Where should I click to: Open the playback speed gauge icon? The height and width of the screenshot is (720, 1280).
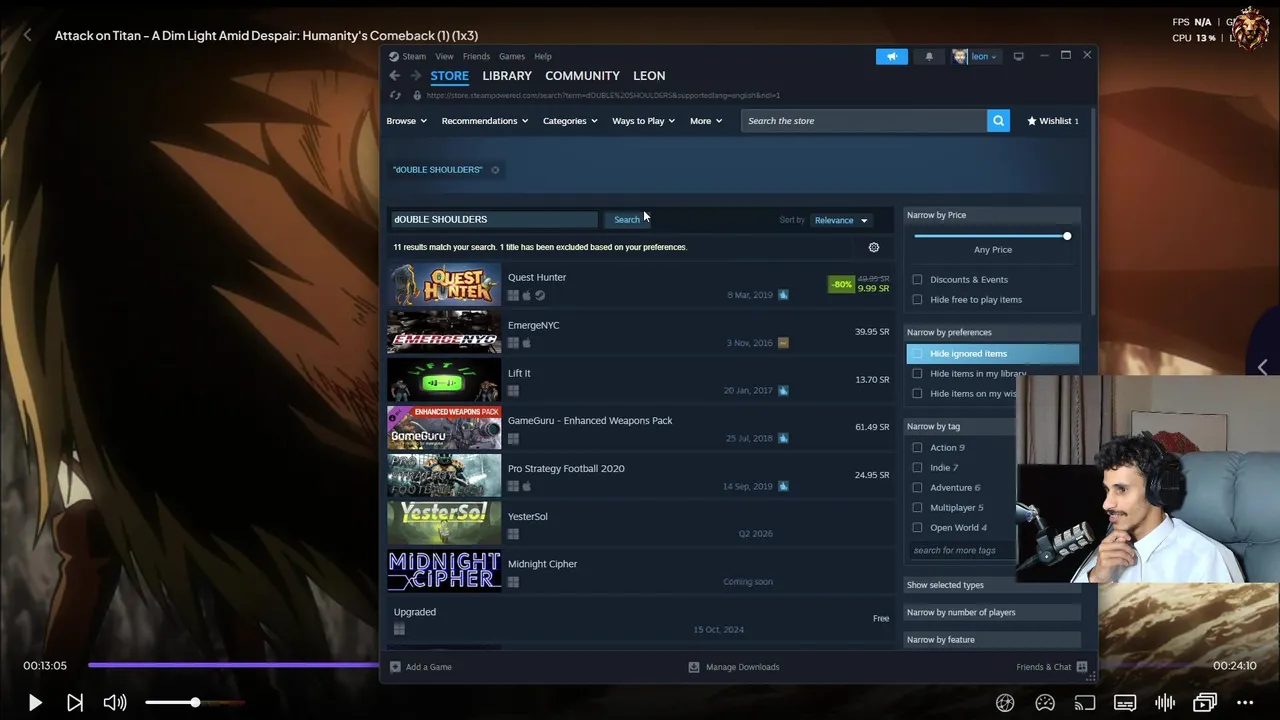point(1045,703)
